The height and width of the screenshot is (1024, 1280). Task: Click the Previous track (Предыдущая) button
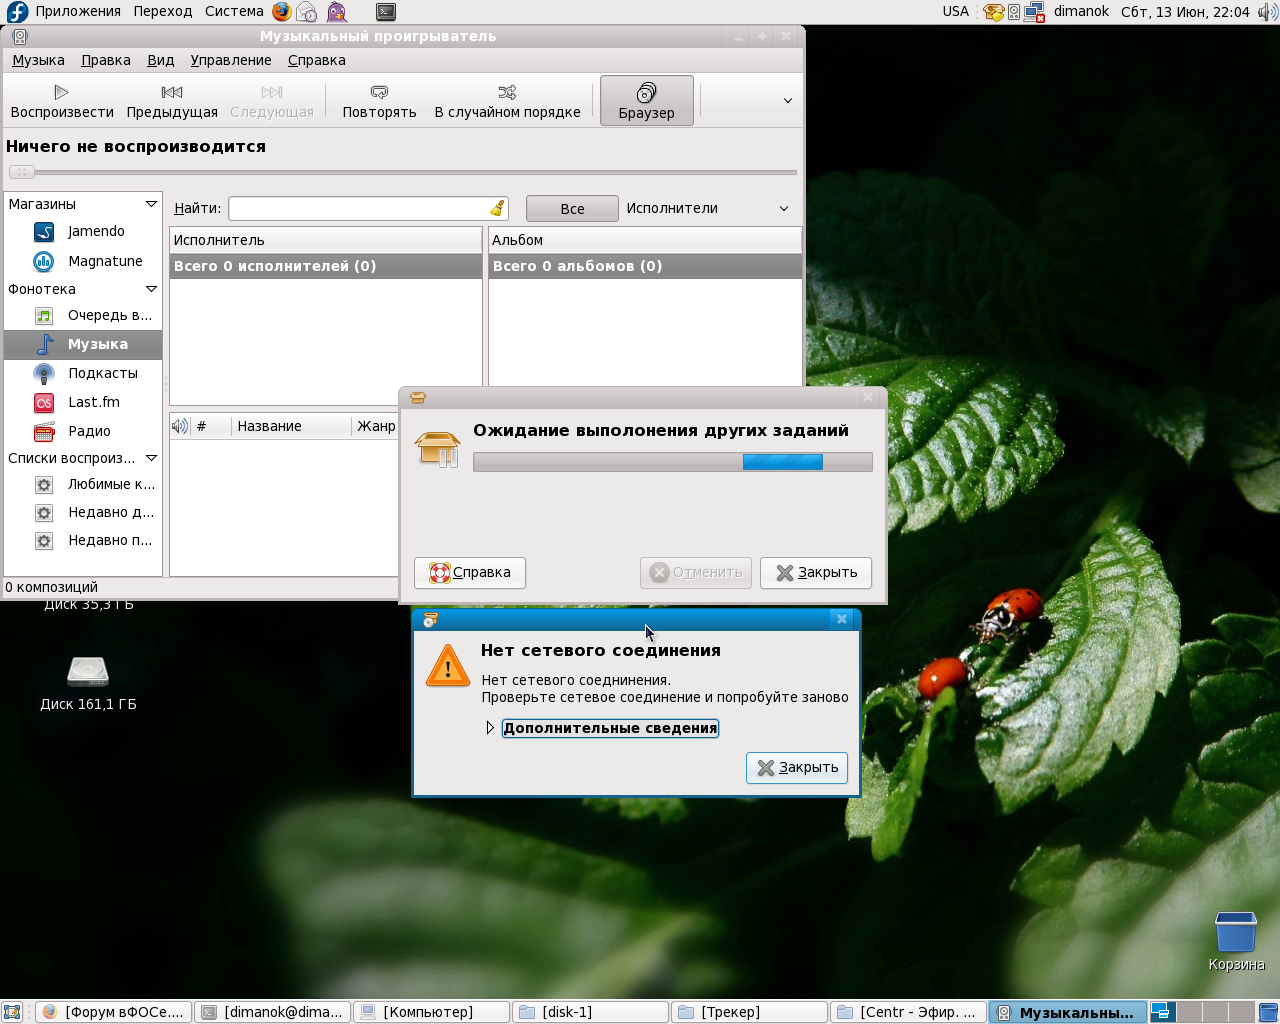[172, 101]
